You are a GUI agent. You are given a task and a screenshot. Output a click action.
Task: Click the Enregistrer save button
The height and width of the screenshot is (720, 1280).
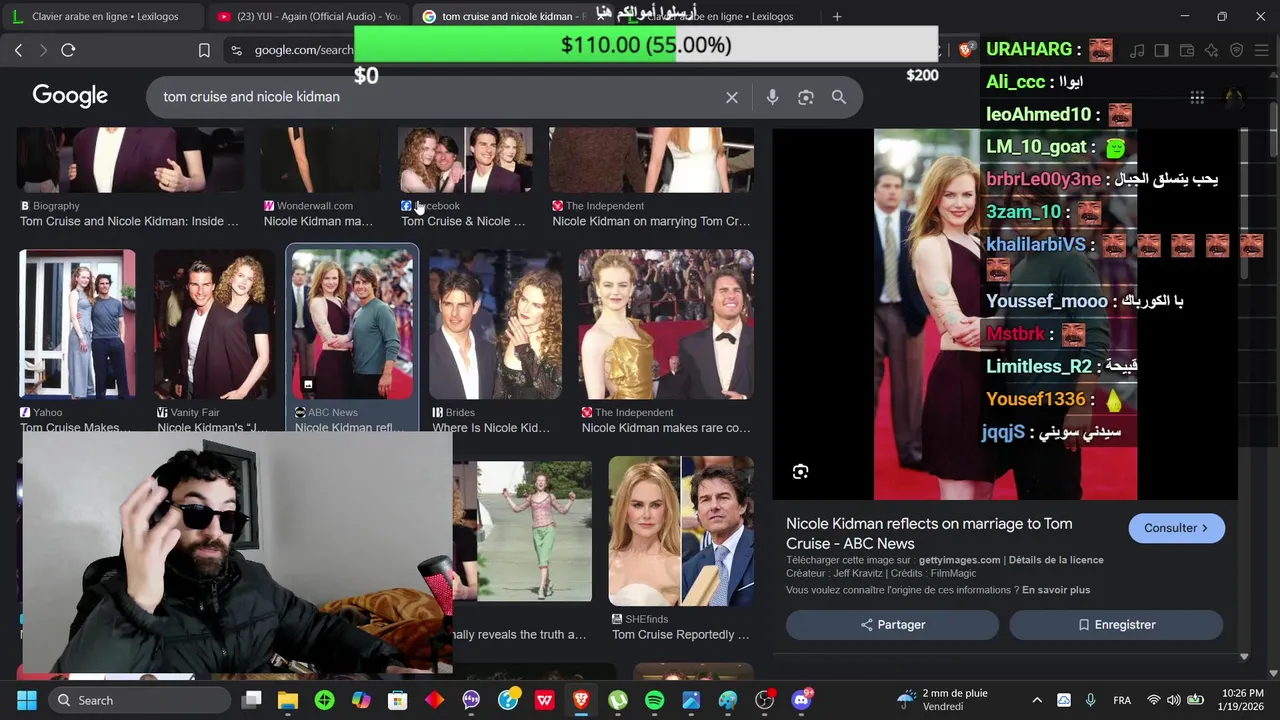1116,625
